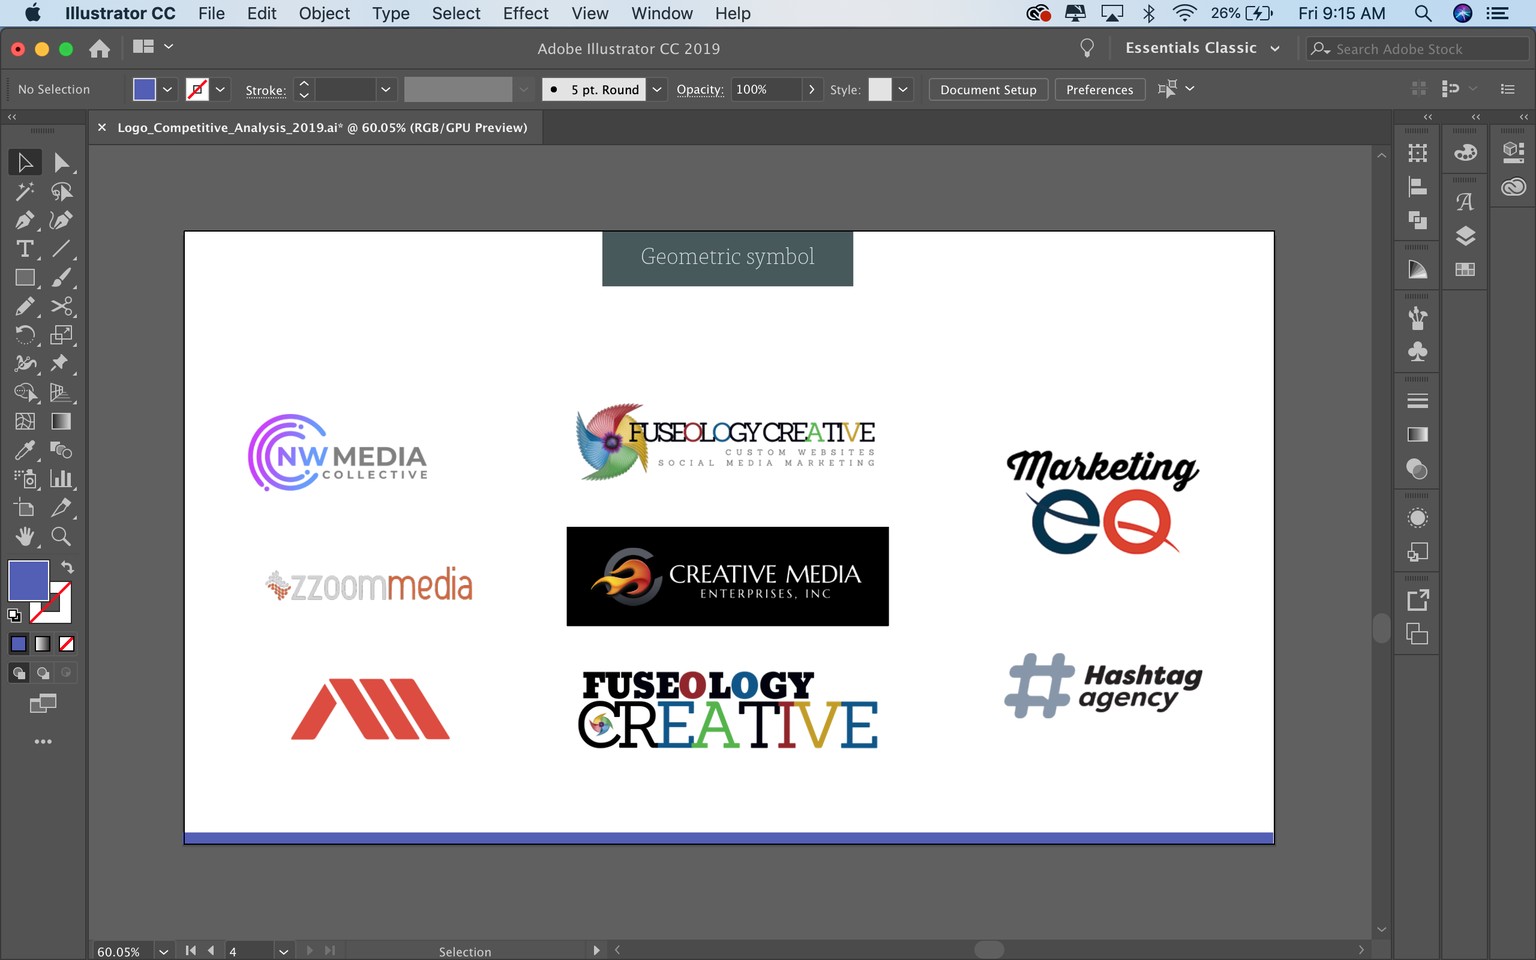The width and height of the screenshot is (1536, 960).
Task: Select the Pen tool
Action: point(25,220)
